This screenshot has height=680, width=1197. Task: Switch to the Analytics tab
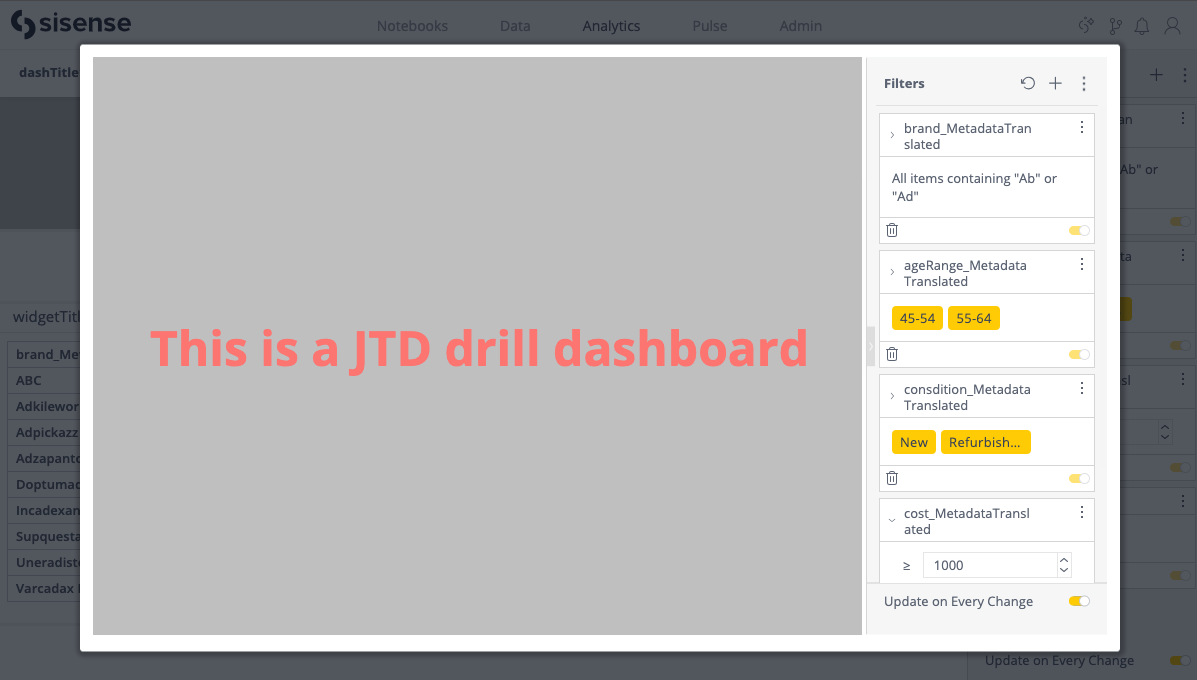(610, 26)
